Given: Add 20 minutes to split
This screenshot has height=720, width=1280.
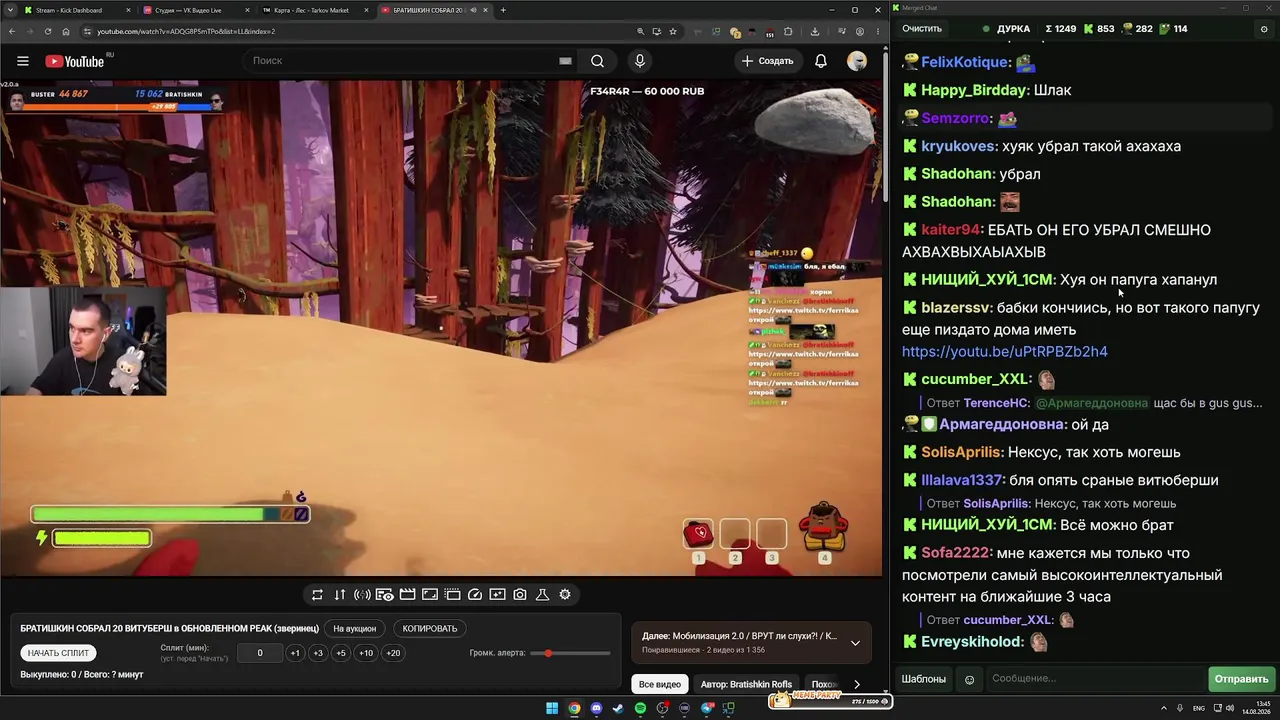Looking at the screenshot, I should point(393,653).
